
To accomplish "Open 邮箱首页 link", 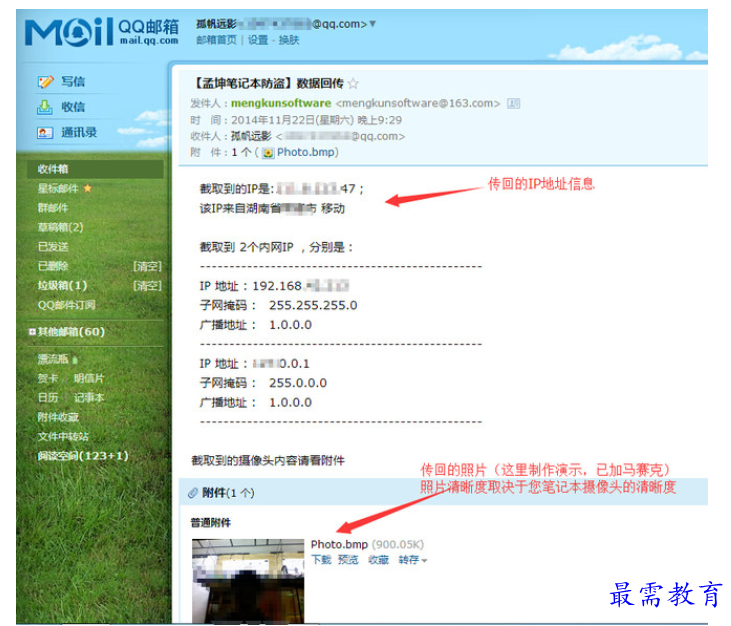I will coord(216,40).
